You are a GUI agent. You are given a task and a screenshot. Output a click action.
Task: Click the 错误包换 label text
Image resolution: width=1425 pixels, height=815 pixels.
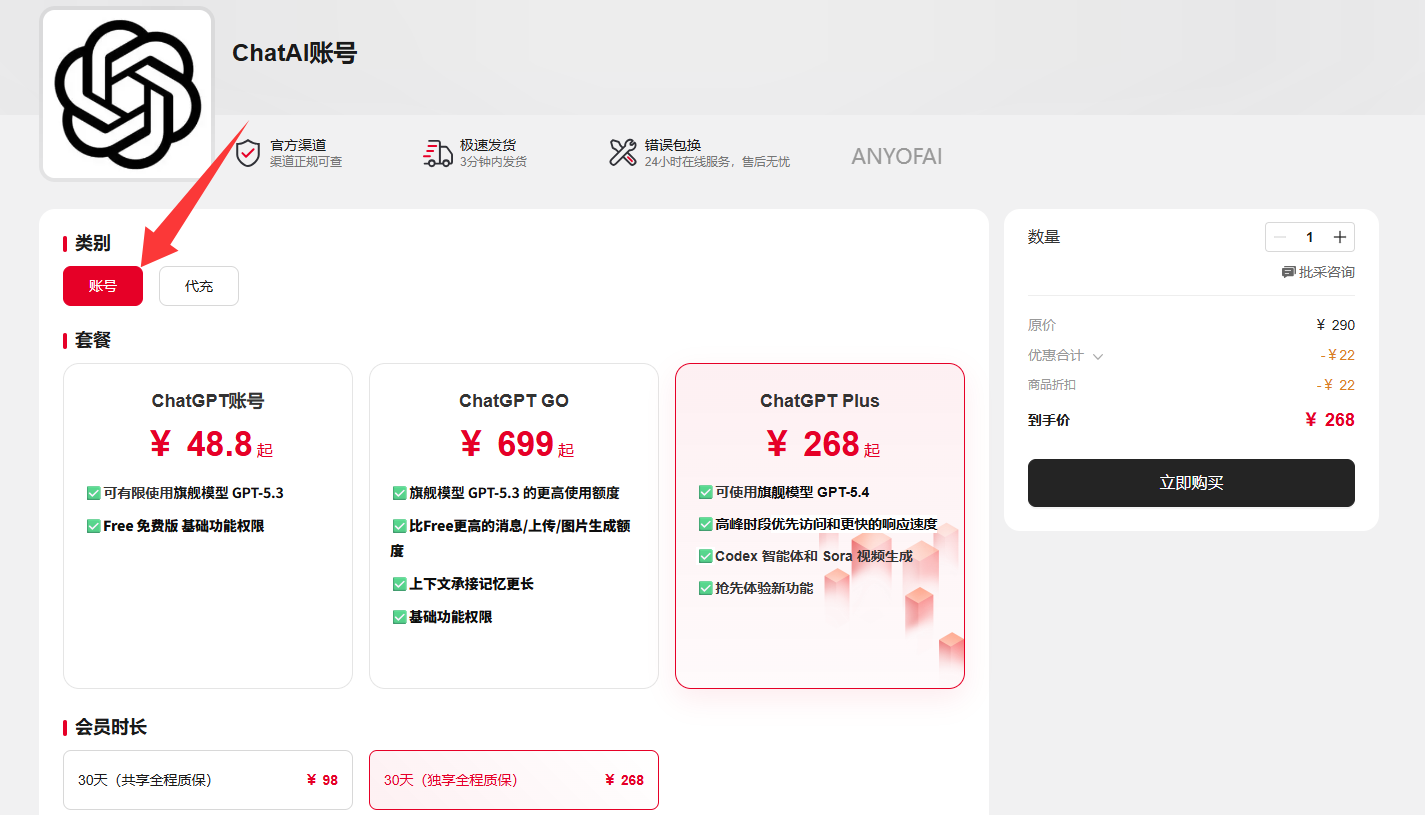tap(673, 145)
